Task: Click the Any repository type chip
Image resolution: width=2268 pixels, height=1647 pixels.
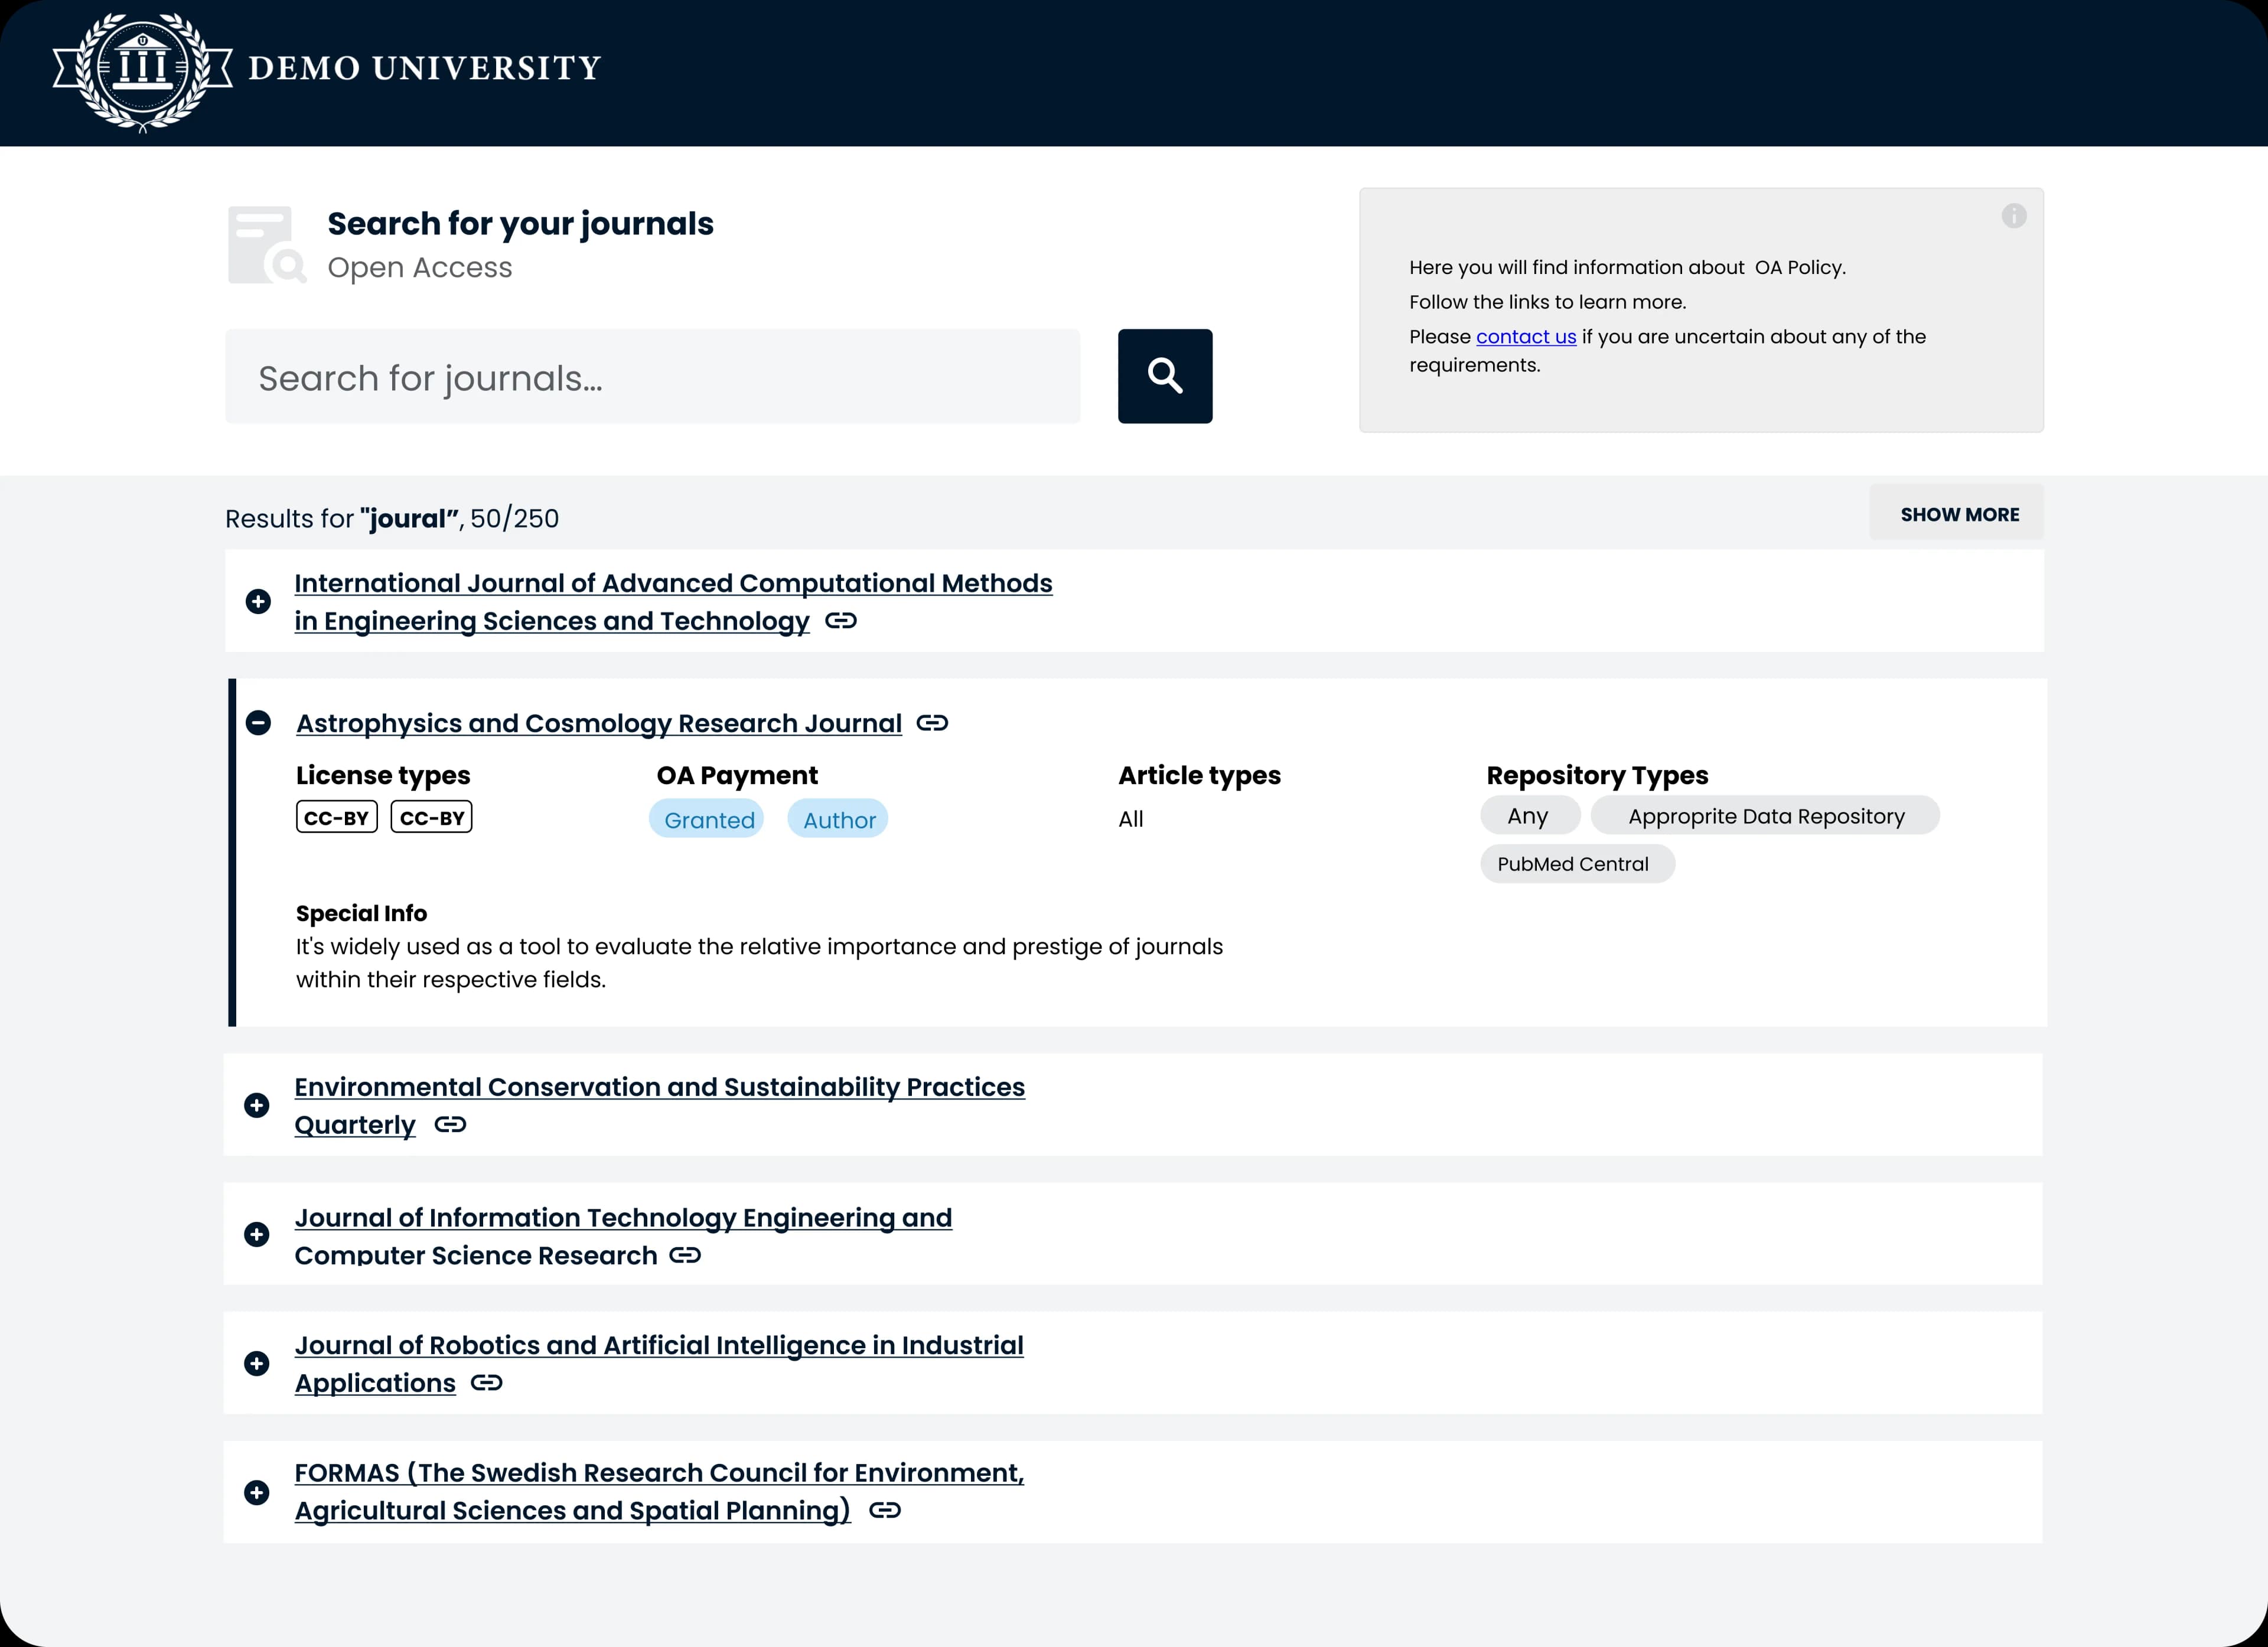Action: point(1530,815)
